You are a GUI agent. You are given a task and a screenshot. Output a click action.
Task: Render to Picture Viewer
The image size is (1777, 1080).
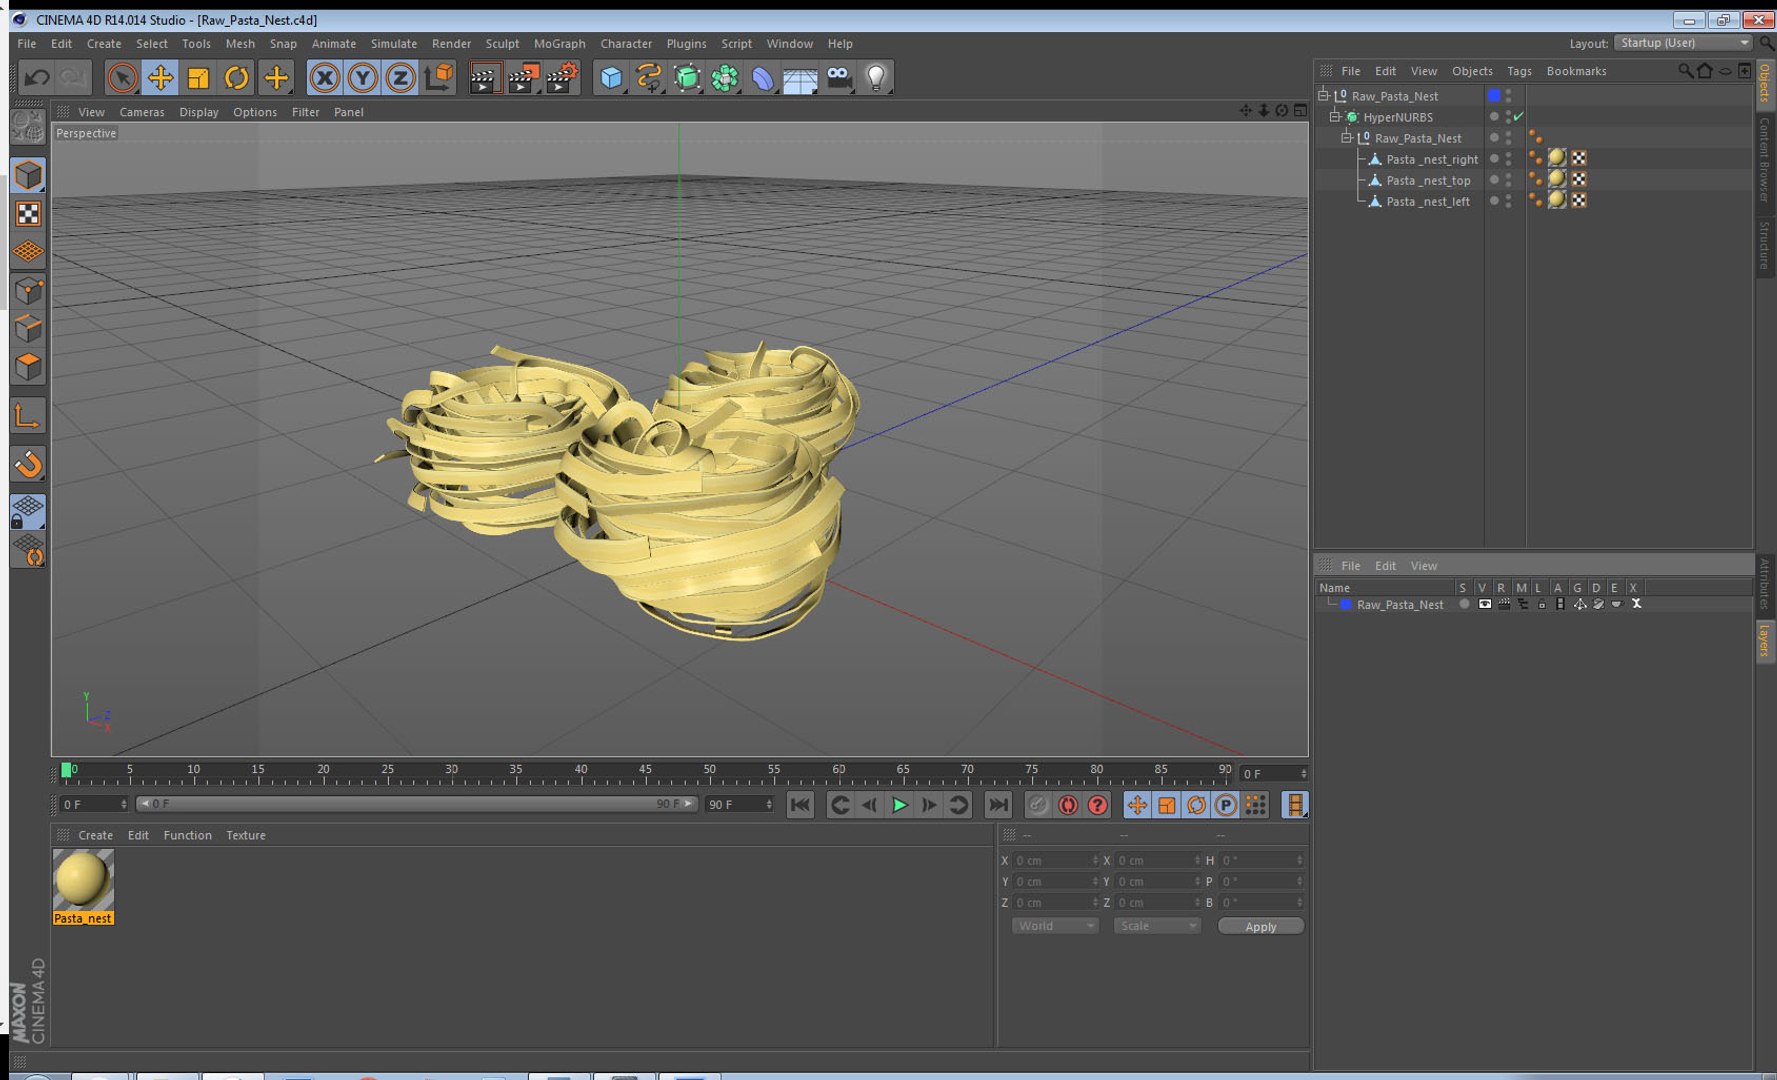pos(524,77)
